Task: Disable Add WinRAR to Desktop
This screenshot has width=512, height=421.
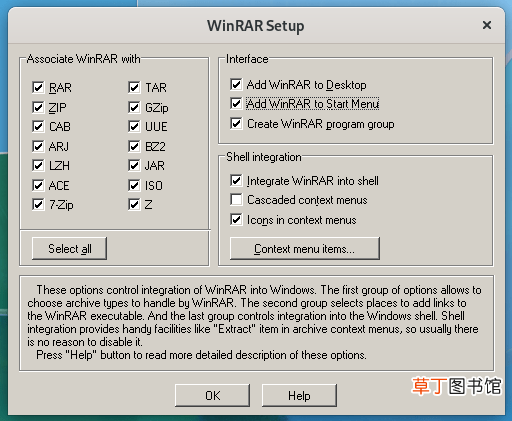Action: [x=236, y=84]
